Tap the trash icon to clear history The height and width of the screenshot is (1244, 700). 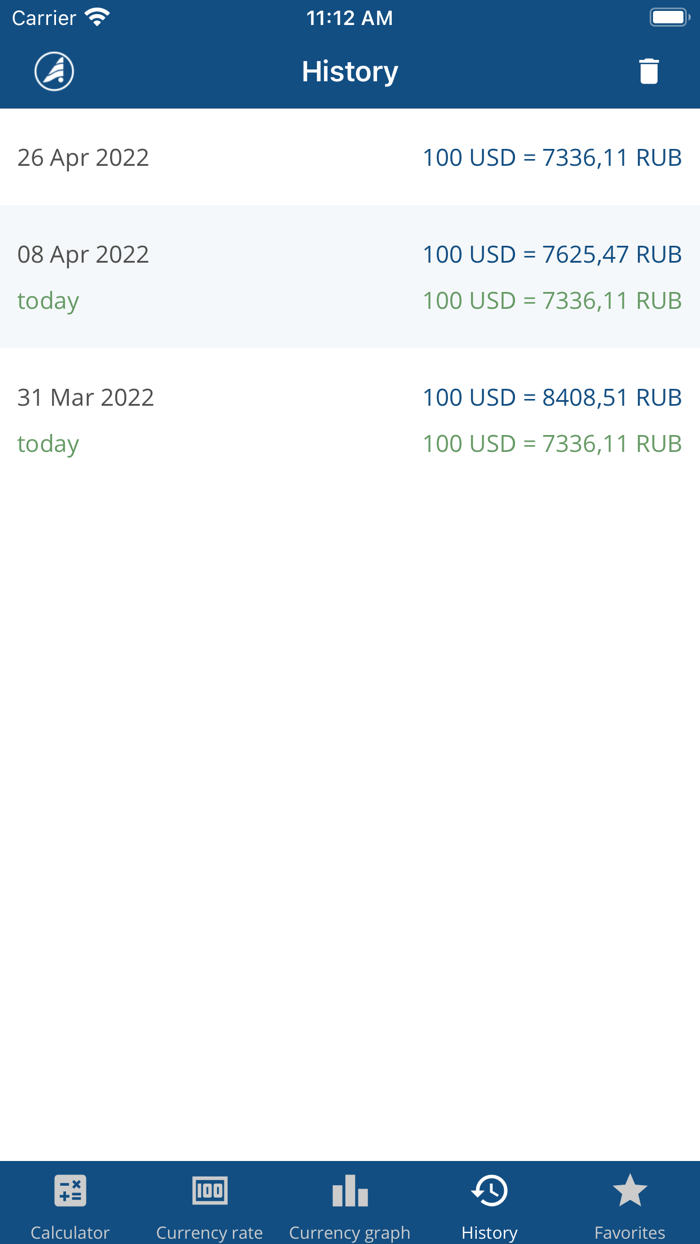[649, 71]
